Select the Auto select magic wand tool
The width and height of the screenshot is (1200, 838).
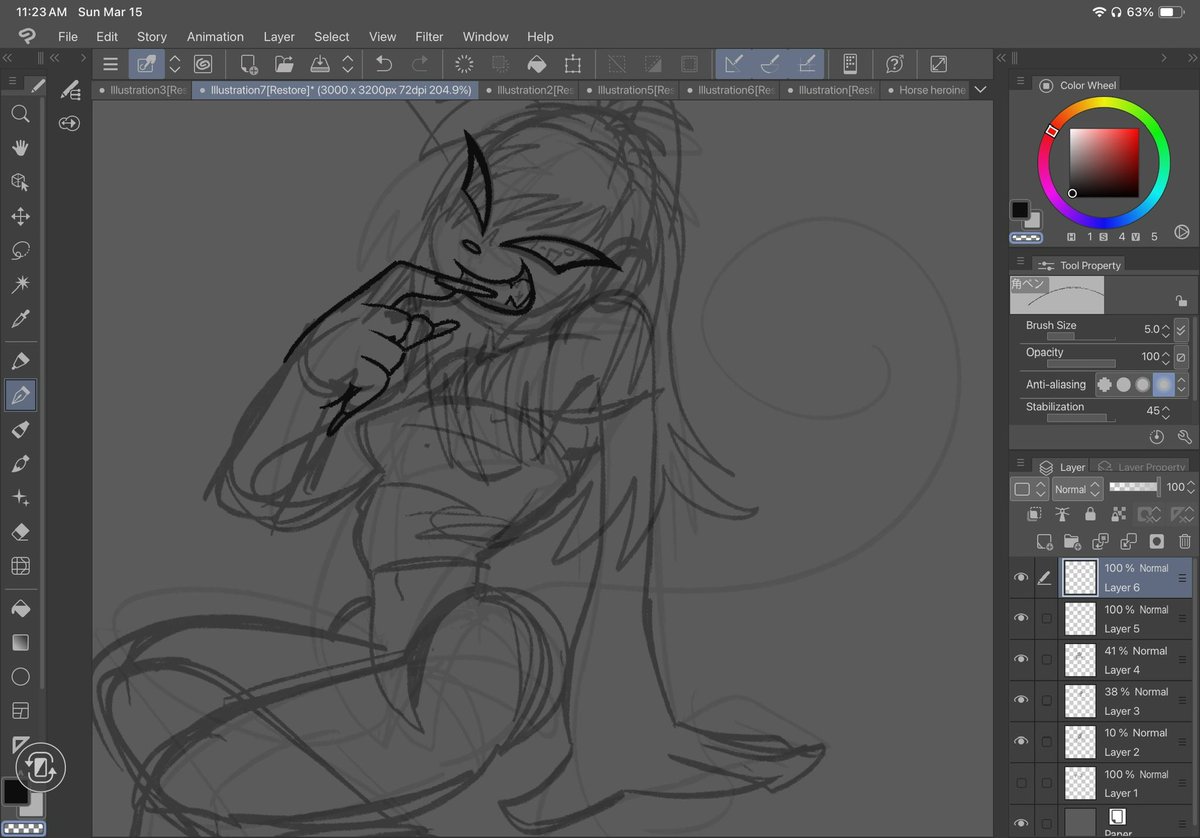pyautogui.click(x=20, y=285)
